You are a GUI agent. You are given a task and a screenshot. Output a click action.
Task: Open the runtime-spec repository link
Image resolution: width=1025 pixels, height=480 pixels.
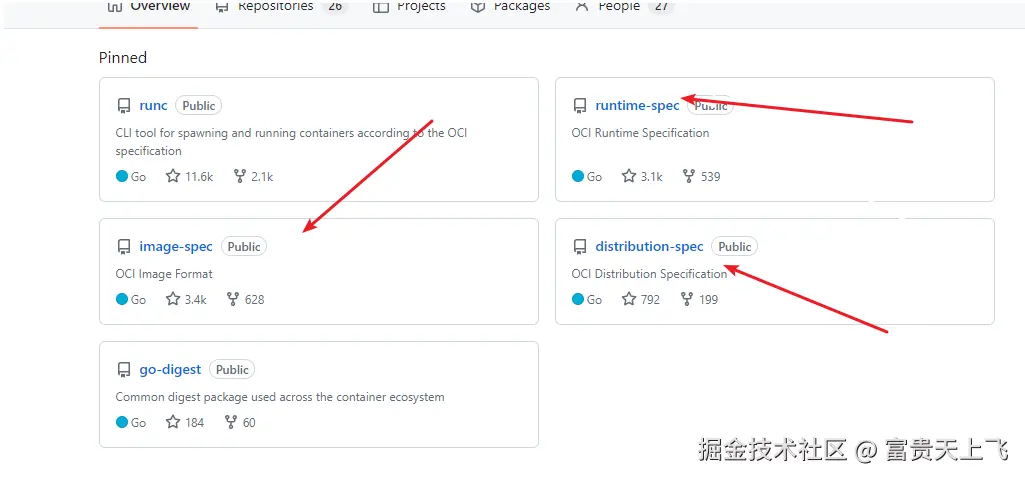pos(637,105)
